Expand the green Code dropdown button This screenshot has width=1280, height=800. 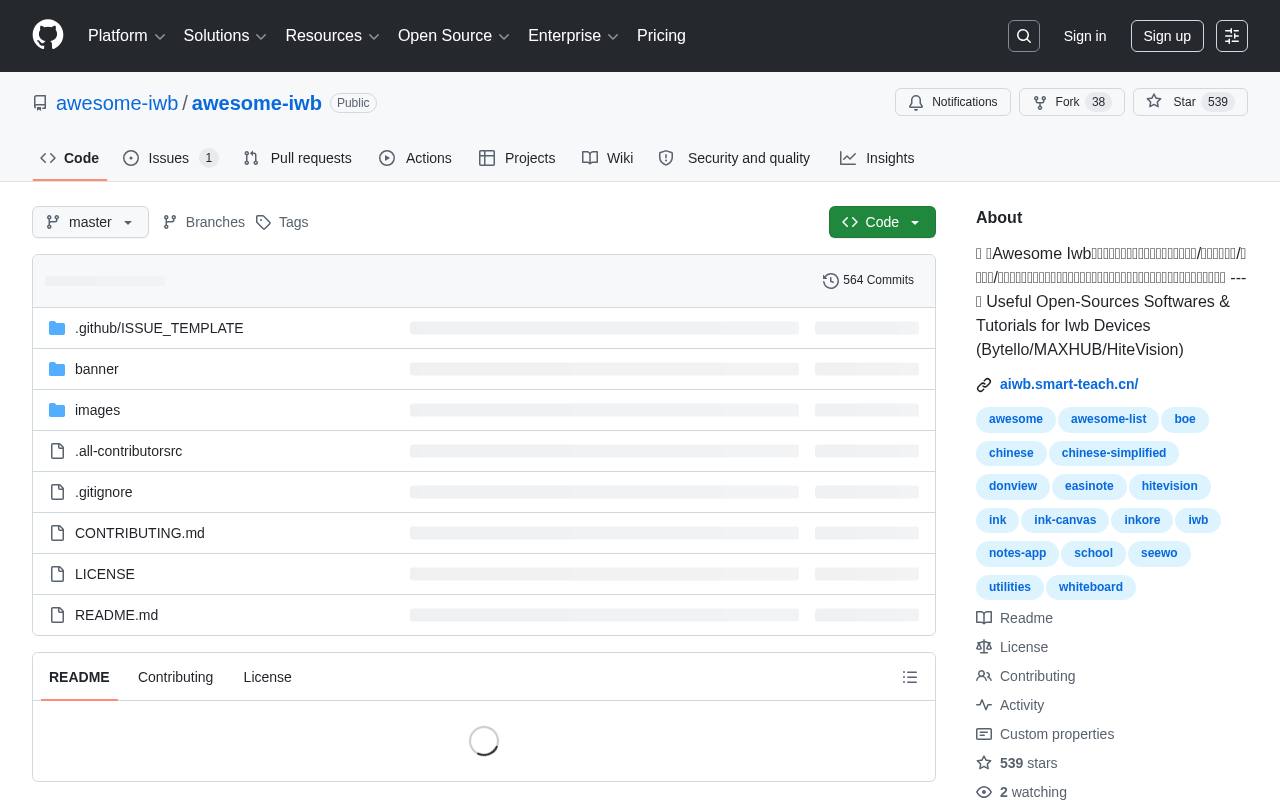pos(882,222)
